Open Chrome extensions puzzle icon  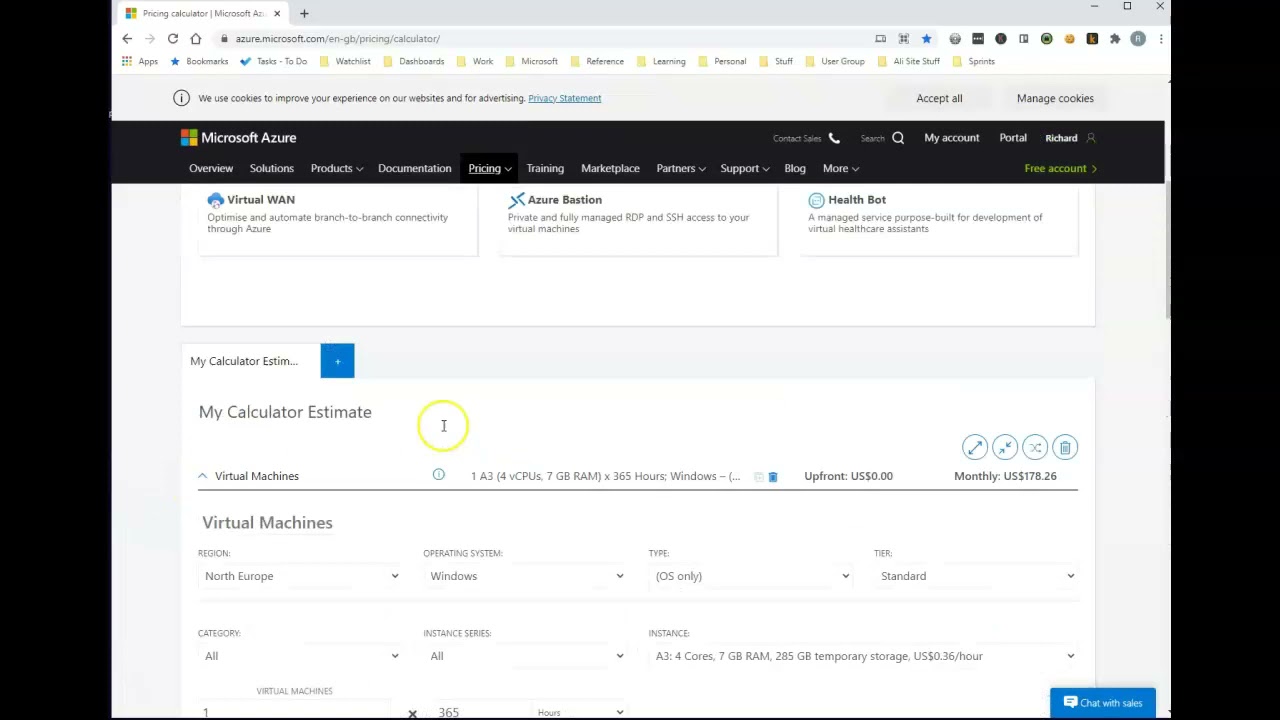click(x=1115, y=39)
